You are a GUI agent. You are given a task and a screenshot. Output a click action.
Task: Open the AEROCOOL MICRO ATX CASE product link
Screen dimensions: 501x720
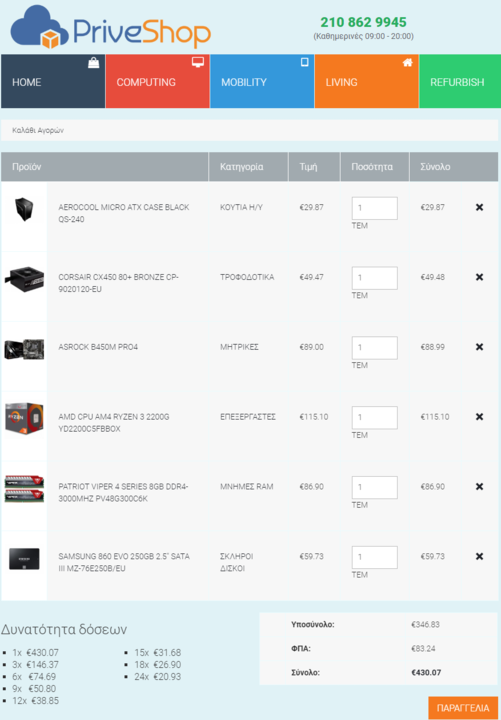click(124, 213)
